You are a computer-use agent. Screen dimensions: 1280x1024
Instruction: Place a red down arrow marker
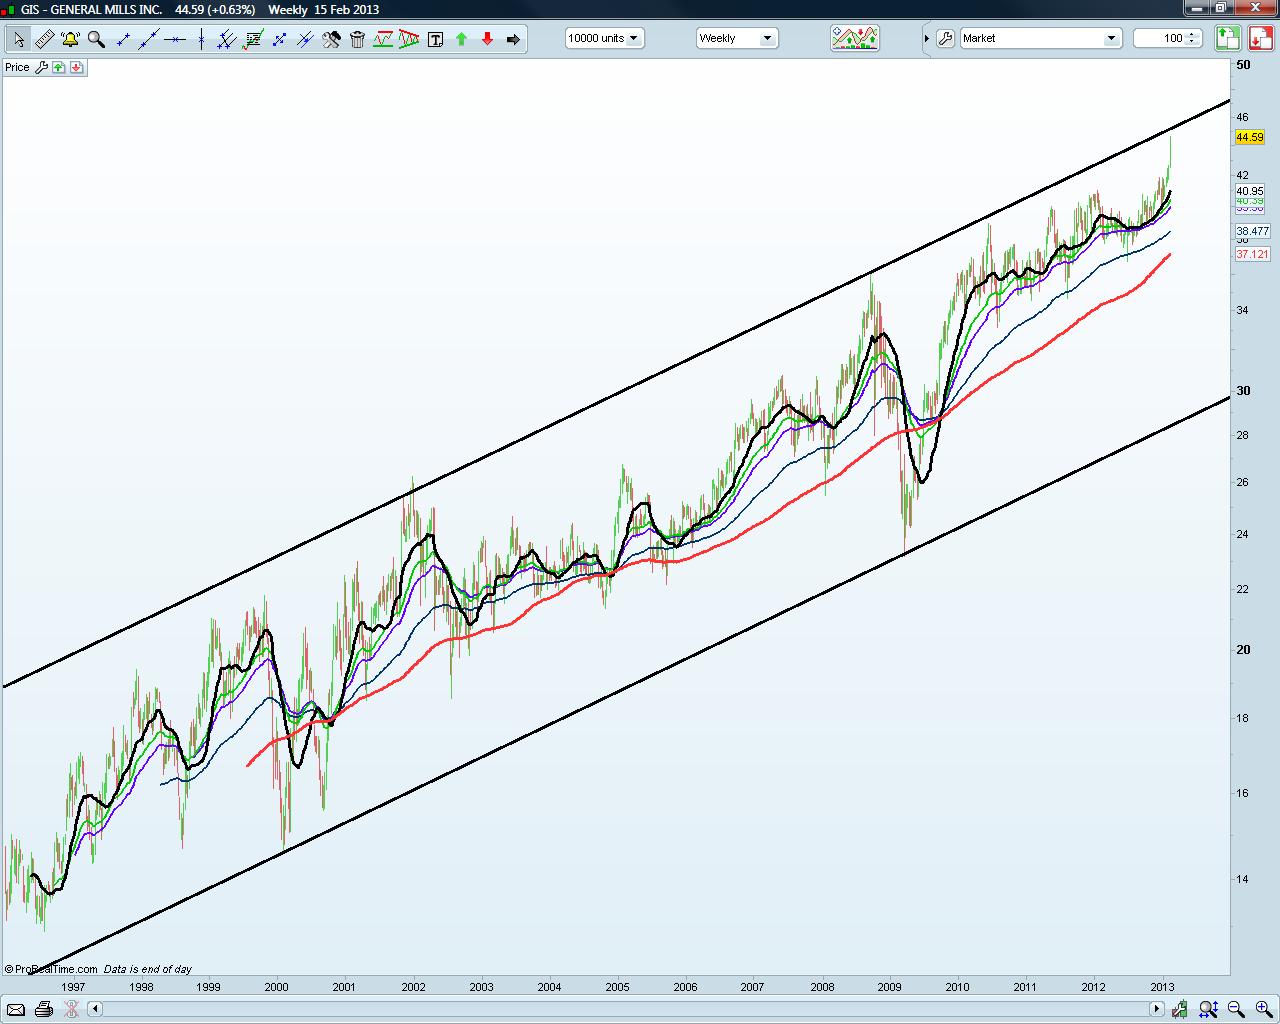coord(487,39)
